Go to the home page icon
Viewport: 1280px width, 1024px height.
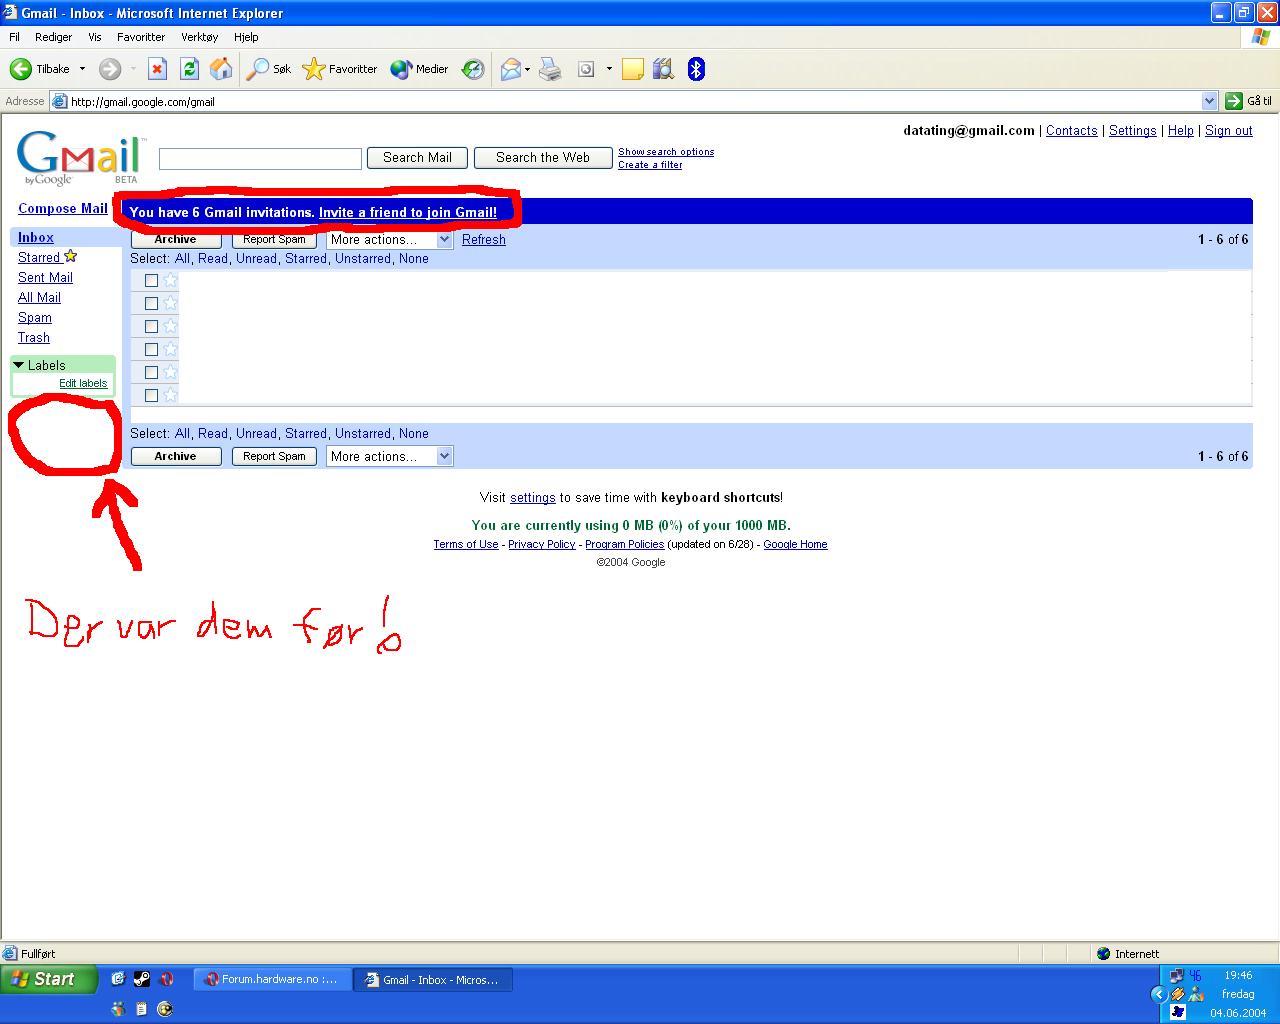[221, 69]
